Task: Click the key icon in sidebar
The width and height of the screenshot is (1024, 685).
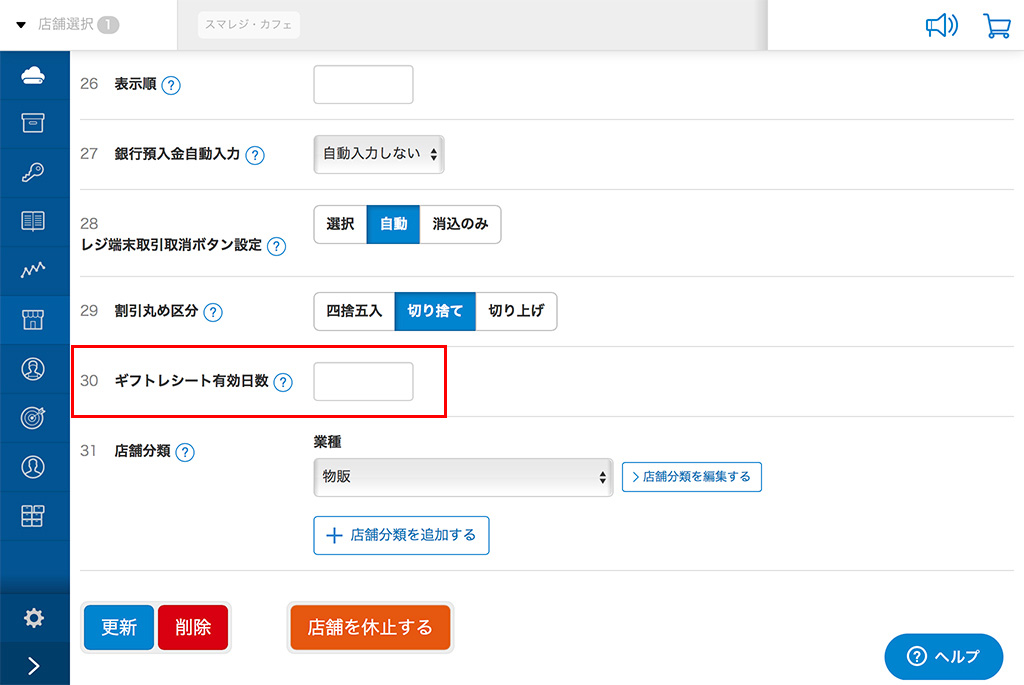Action: point(34,172)
